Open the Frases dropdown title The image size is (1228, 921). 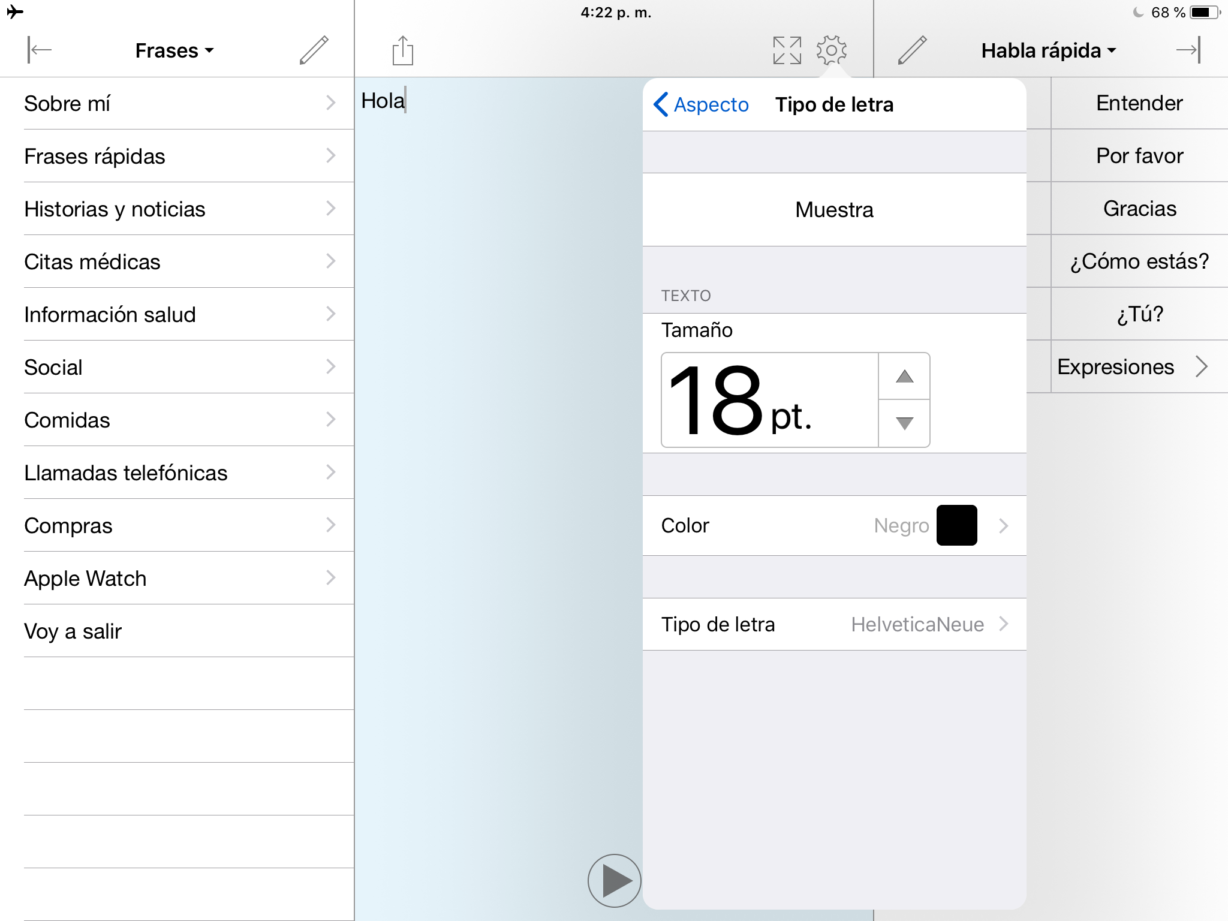click(x=174, y=51)
